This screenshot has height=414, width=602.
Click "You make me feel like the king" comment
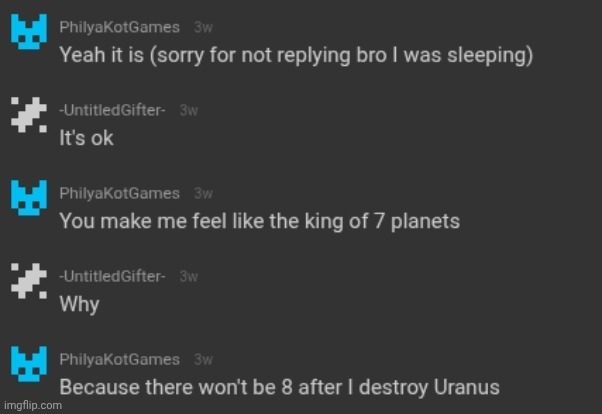coord(259,221)
